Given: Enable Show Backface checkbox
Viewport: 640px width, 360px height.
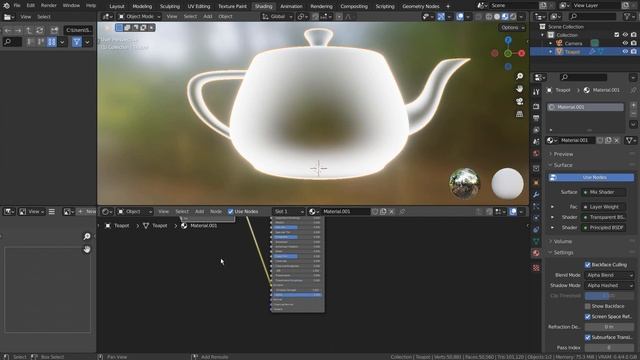Looking at the screenshot, I should 588,306.
